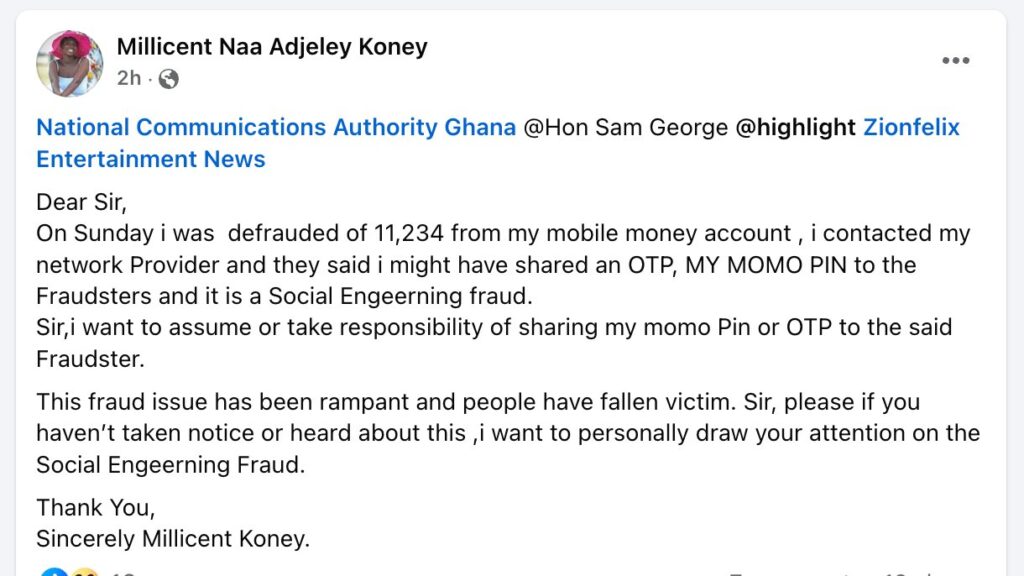Click the bold @highlight mention

click(x=795, y=127)
